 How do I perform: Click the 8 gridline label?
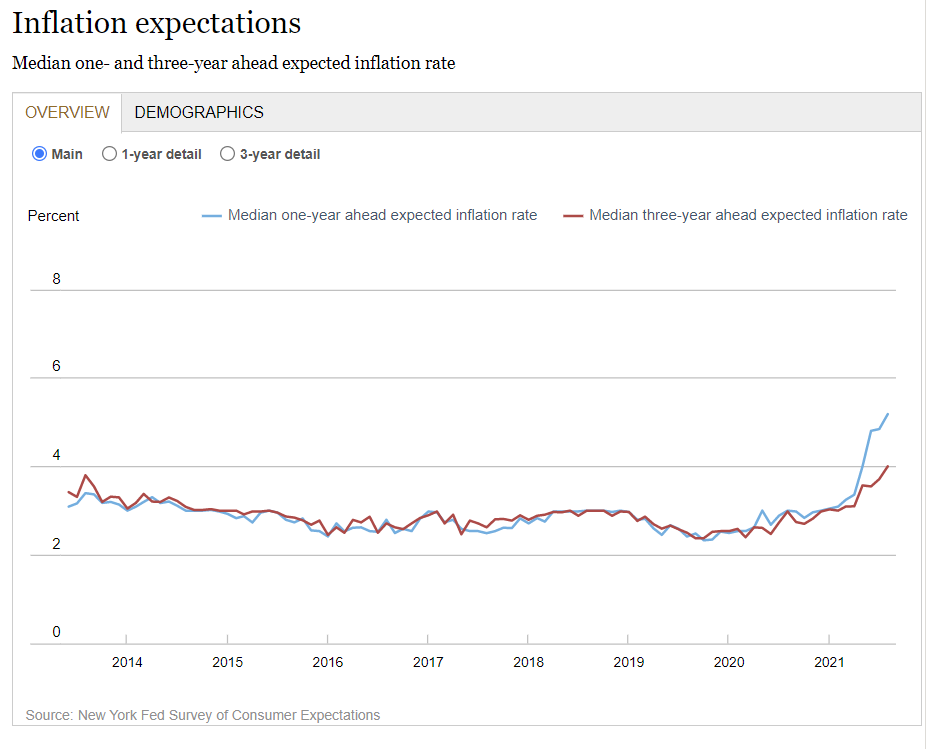point(56,279)
